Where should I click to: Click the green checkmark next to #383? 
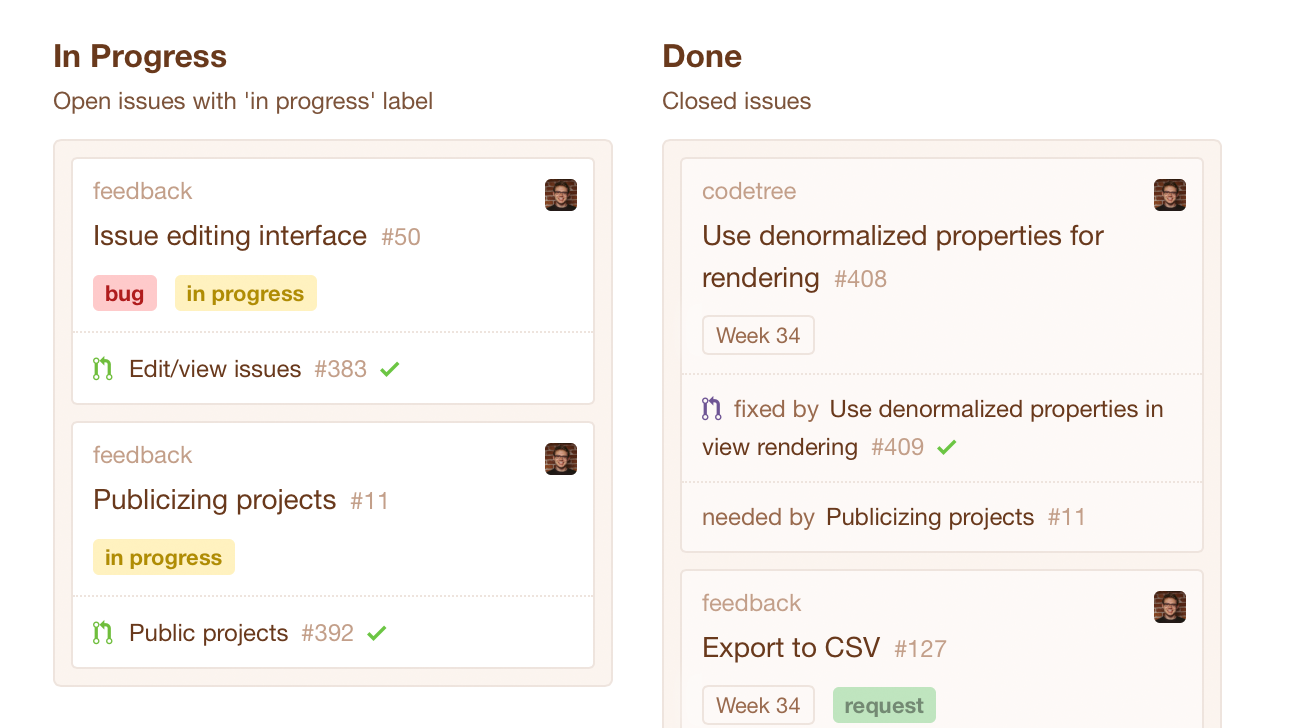pyautogui.click(x=390, y=369)
